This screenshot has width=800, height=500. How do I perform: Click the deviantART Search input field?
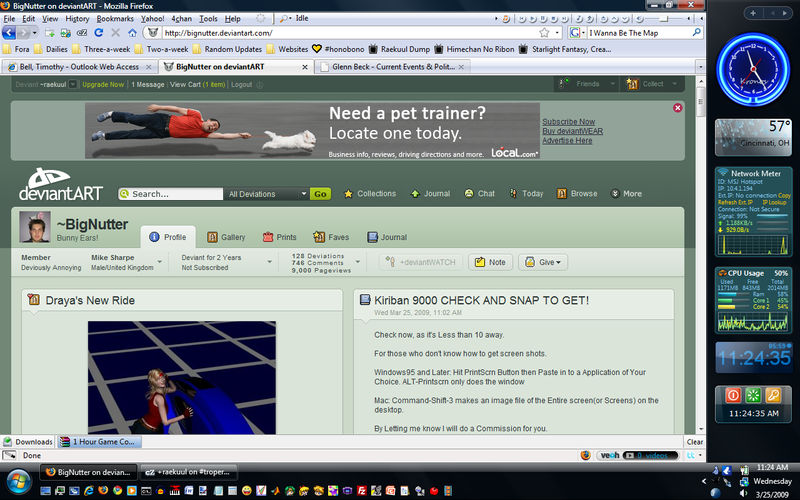(170, 194)
